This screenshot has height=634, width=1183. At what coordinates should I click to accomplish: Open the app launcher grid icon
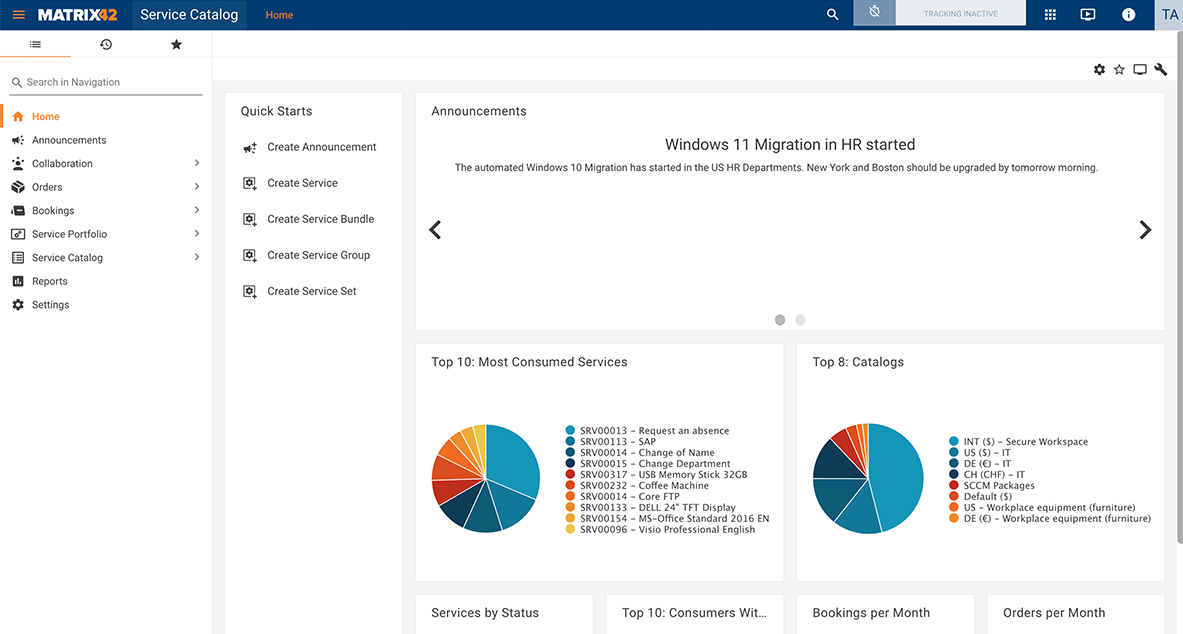tap(1048, 15)
